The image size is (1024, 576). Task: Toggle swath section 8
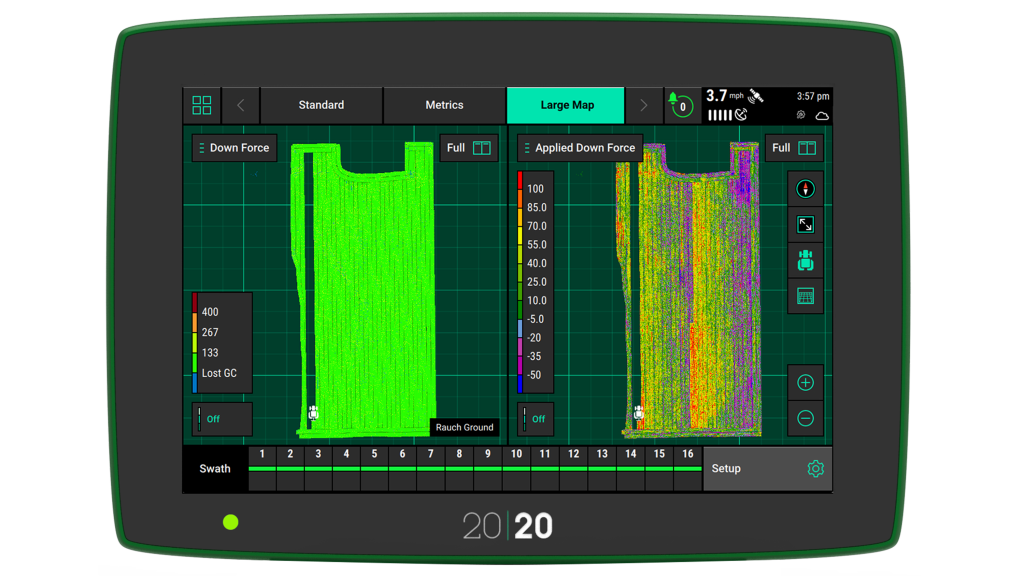(459, 468)
